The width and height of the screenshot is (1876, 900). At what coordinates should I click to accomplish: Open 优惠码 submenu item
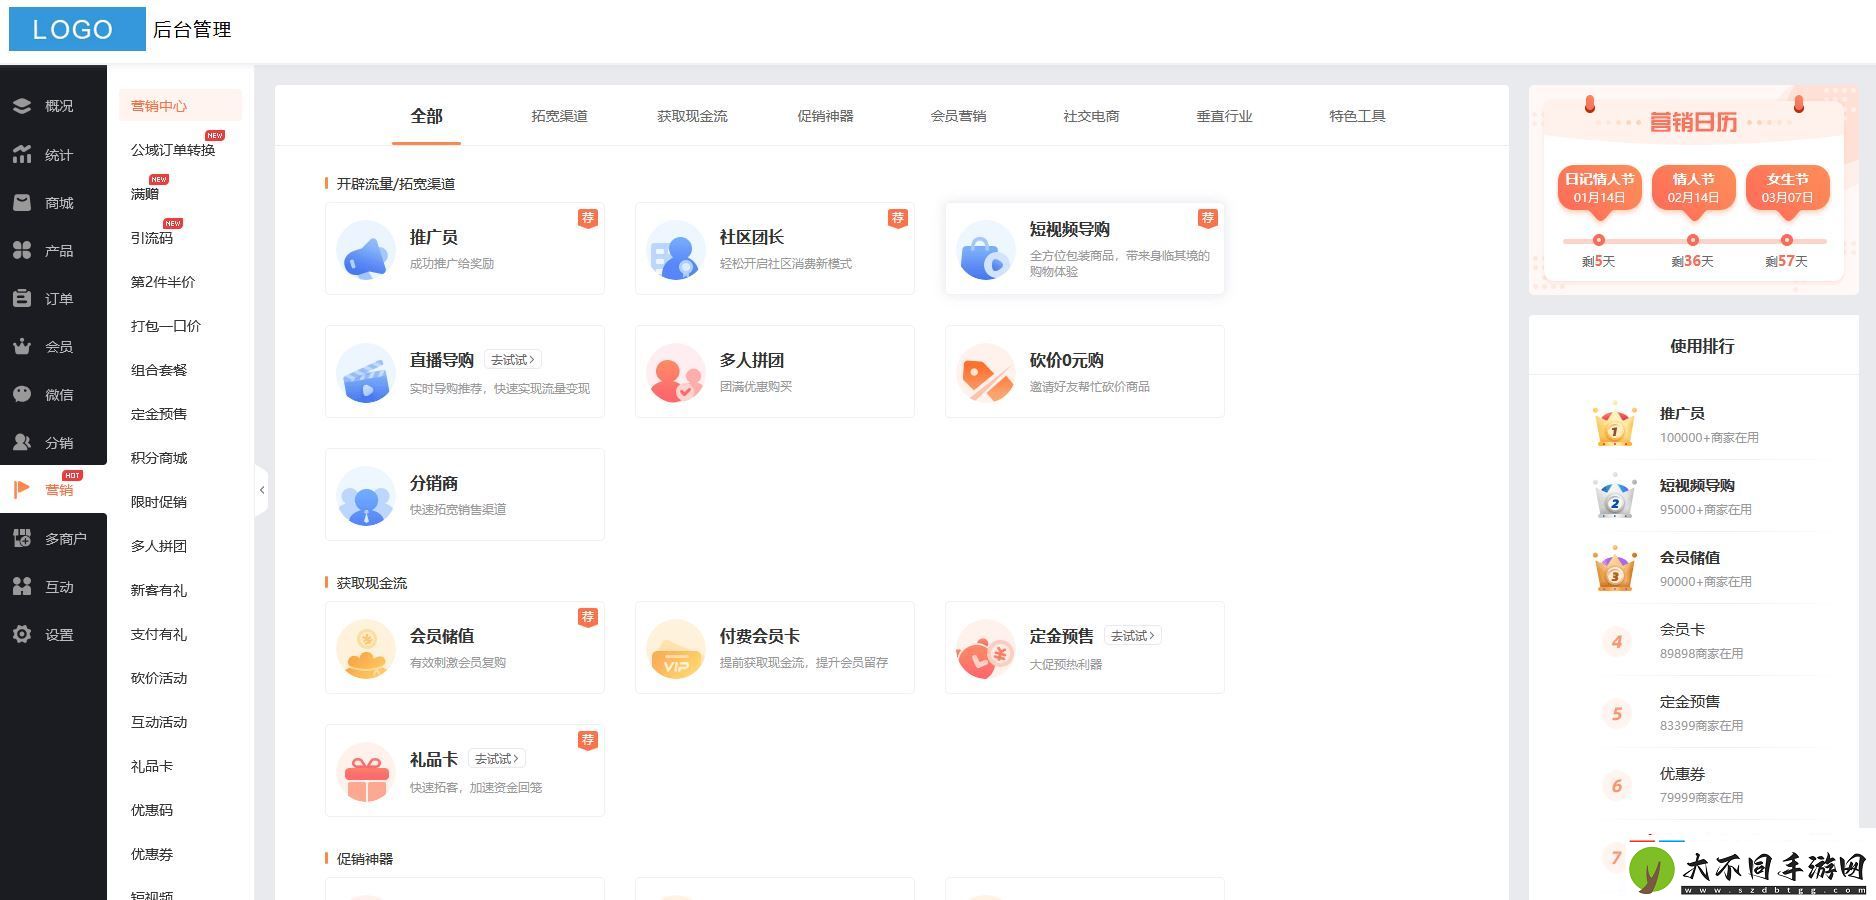click(x=152, y=810)
